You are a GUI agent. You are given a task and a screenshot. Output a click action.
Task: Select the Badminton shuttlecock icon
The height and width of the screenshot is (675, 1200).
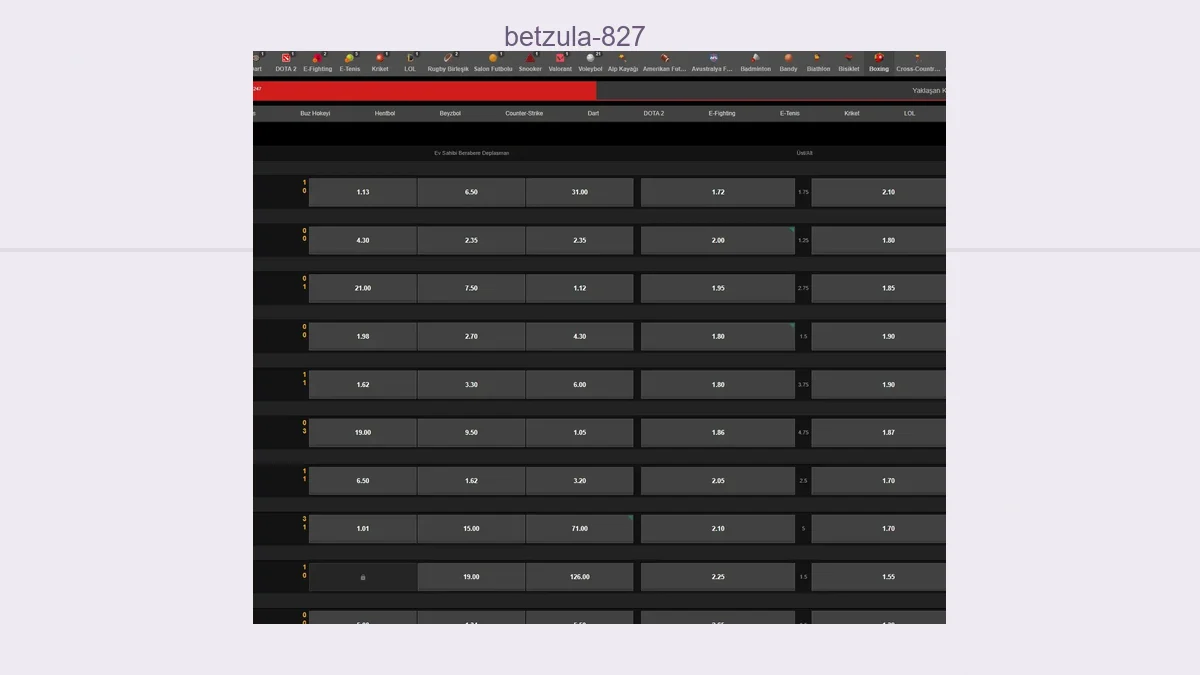click(x=756, y=60)
